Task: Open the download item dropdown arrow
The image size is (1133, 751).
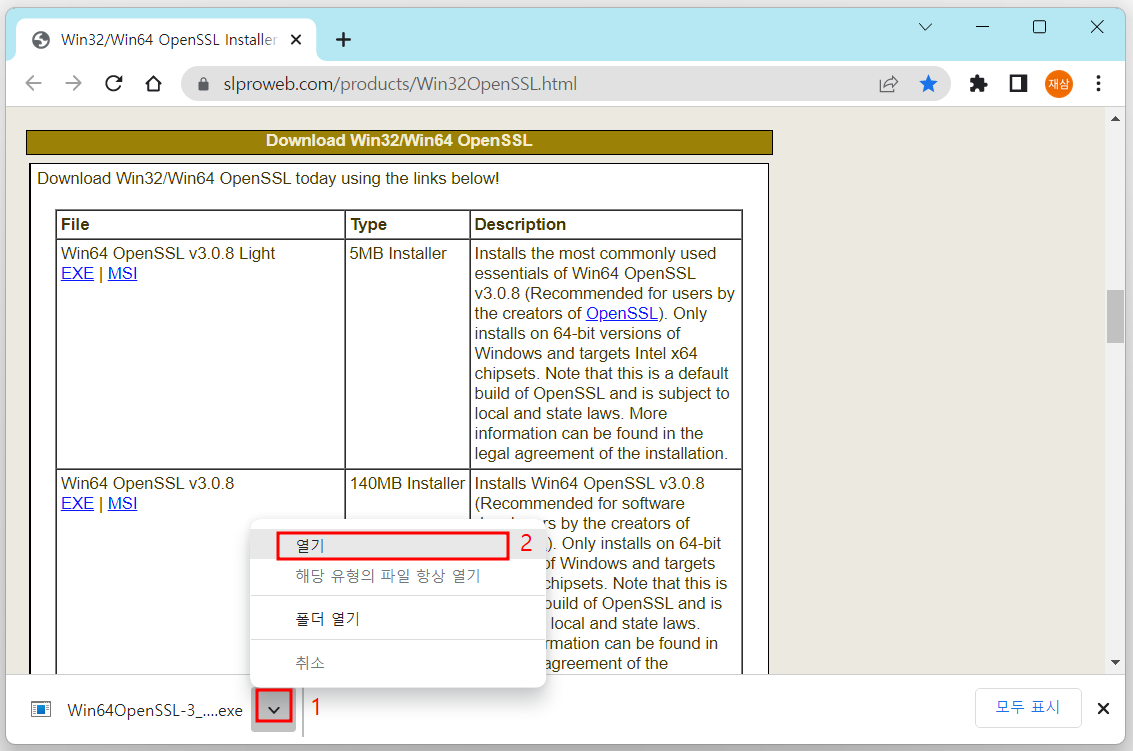Action: coord(273,708)
